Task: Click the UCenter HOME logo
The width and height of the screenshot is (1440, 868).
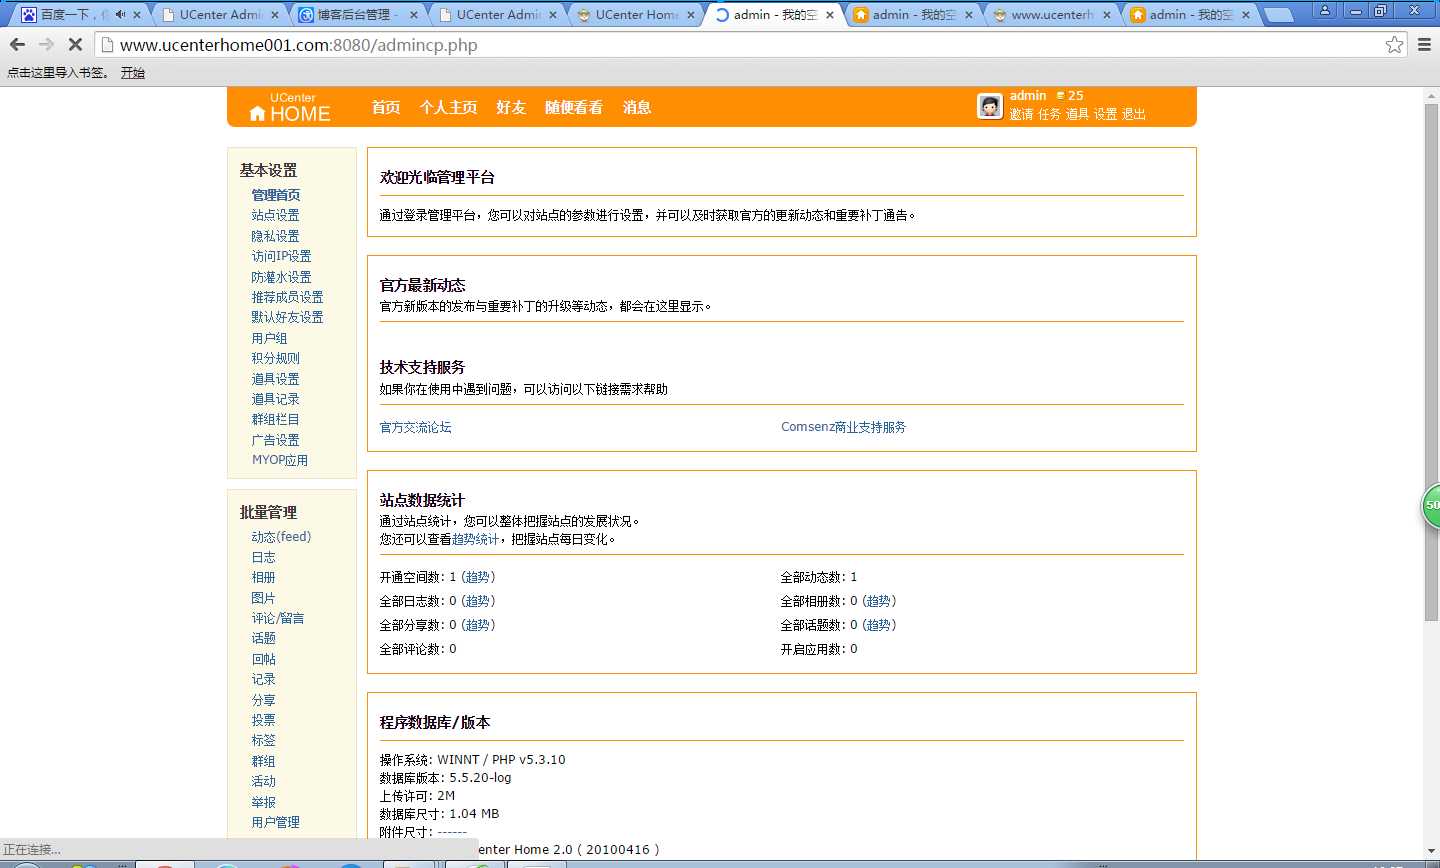Action: 290,108
